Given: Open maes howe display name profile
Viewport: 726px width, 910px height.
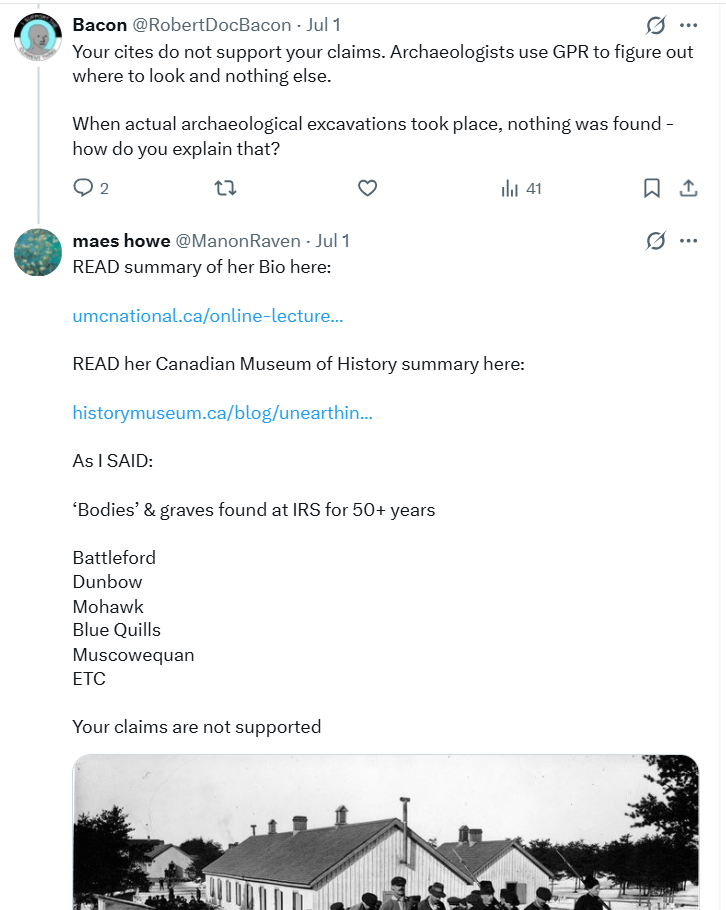Looking at the screenshot, I should [x=121, y=240].
